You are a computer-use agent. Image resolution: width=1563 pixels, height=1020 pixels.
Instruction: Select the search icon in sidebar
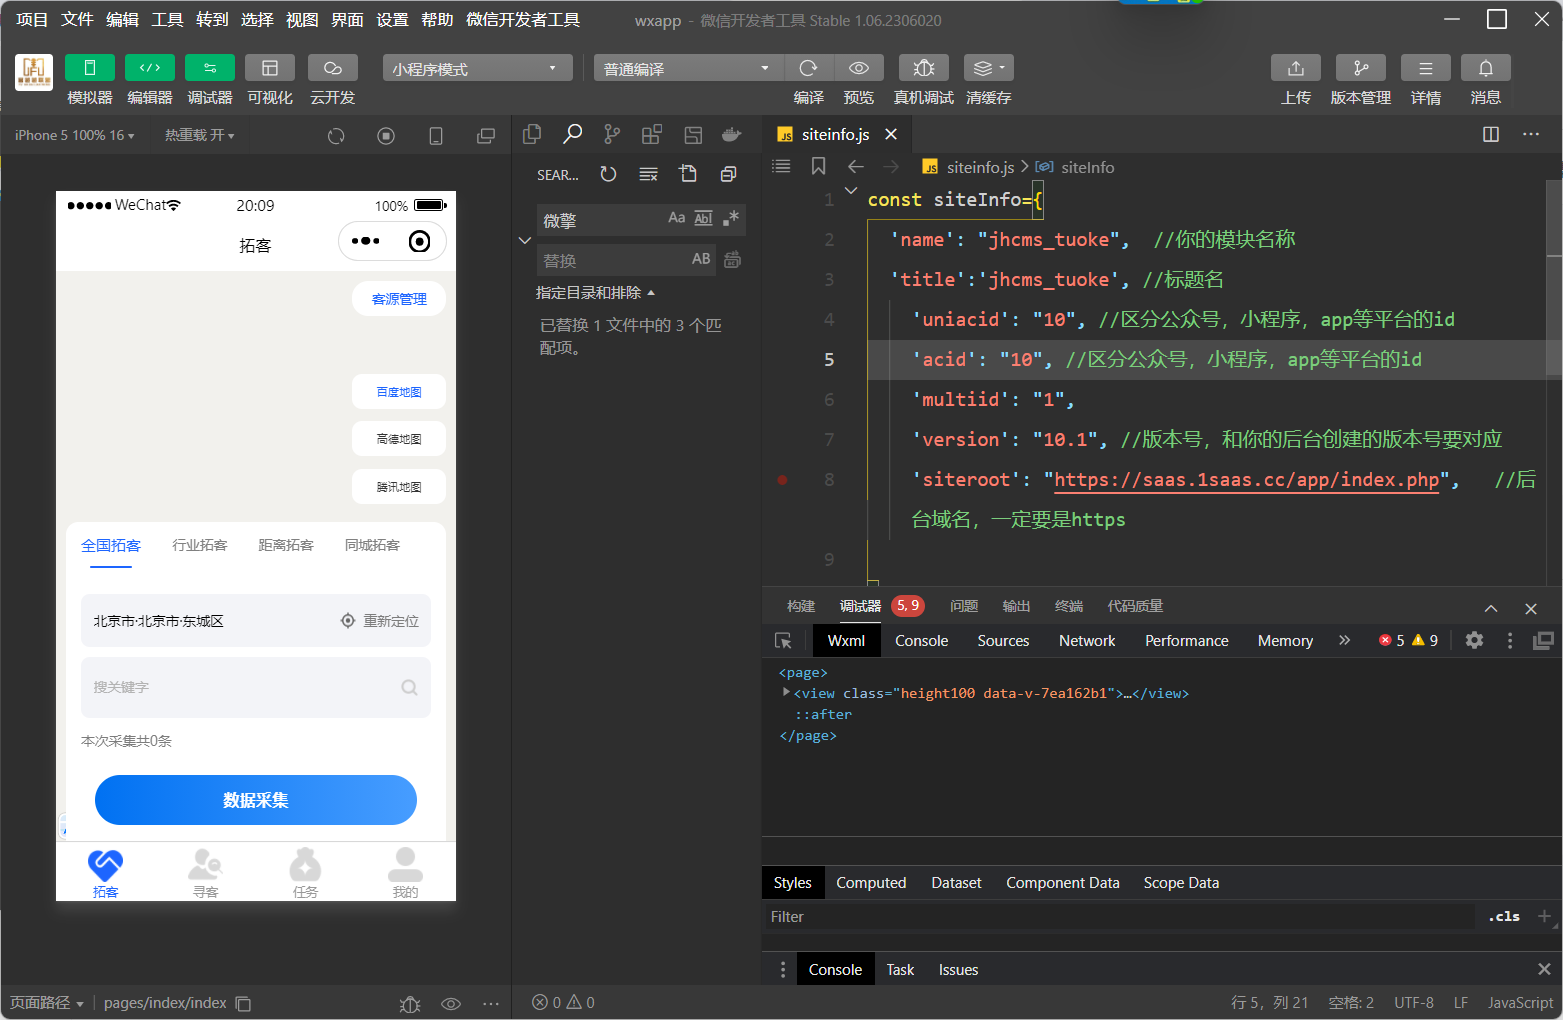(x=572, y=134)
